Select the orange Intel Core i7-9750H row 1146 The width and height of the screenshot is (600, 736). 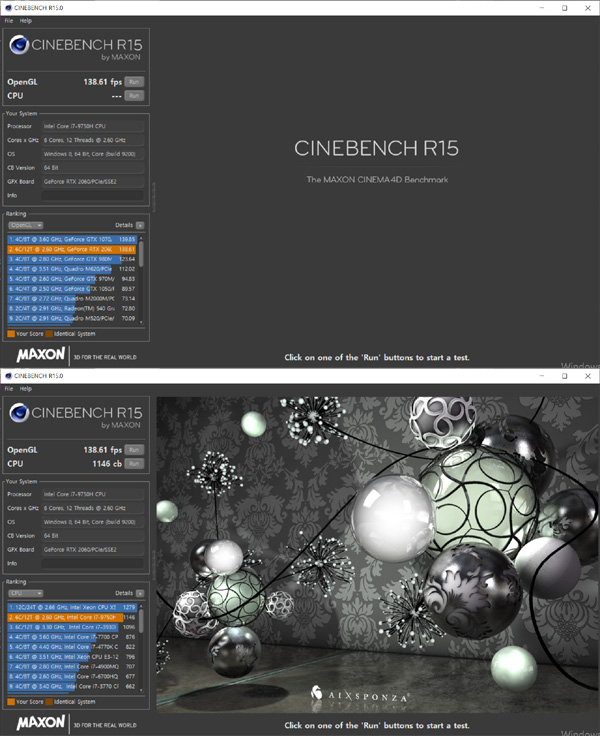pyautogui.click(x=72, y=617)
